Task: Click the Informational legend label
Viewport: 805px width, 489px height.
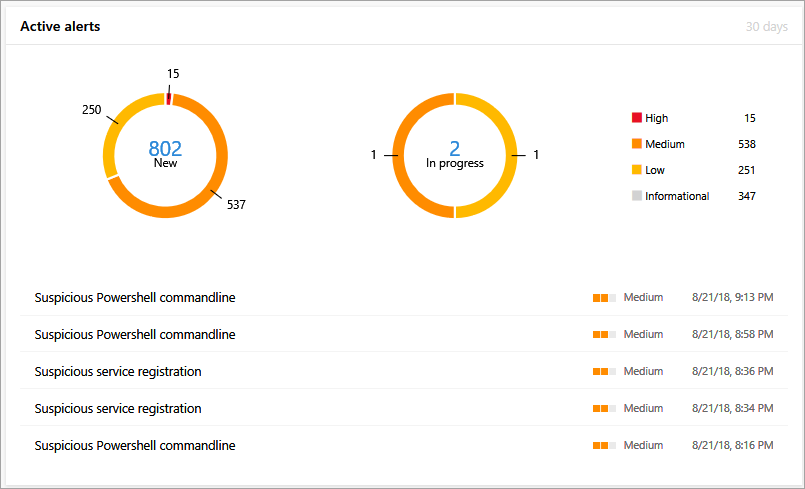Action: 677,196
